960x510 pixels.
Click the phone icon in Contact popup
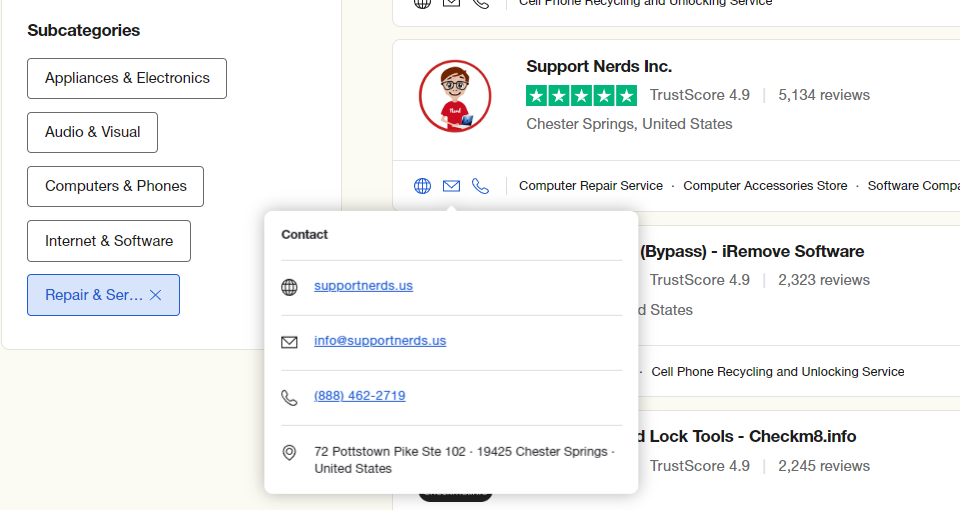point(289,398)
